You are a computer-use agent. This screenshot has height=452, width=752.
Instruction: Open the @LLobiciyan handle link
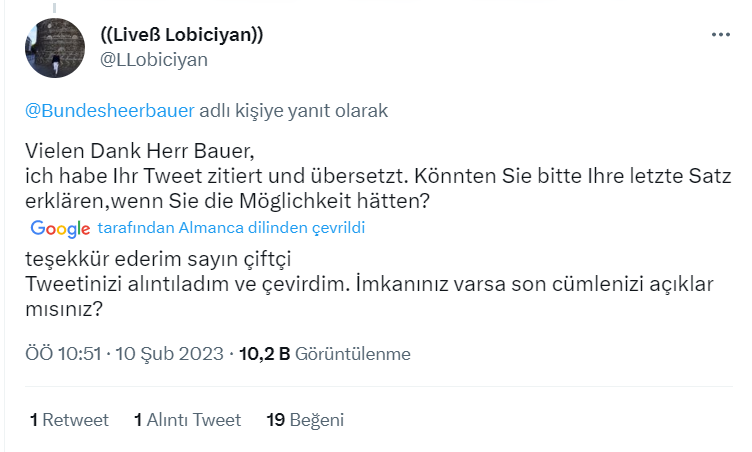coord(154,59)
